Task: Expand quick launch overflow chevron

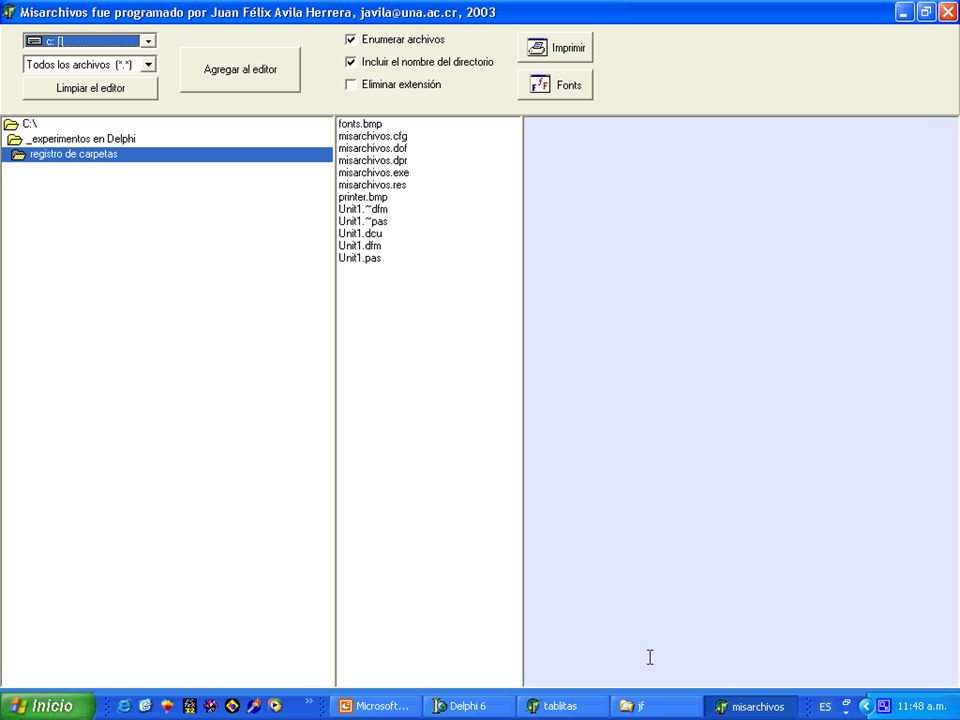Action: coord(309,701)
